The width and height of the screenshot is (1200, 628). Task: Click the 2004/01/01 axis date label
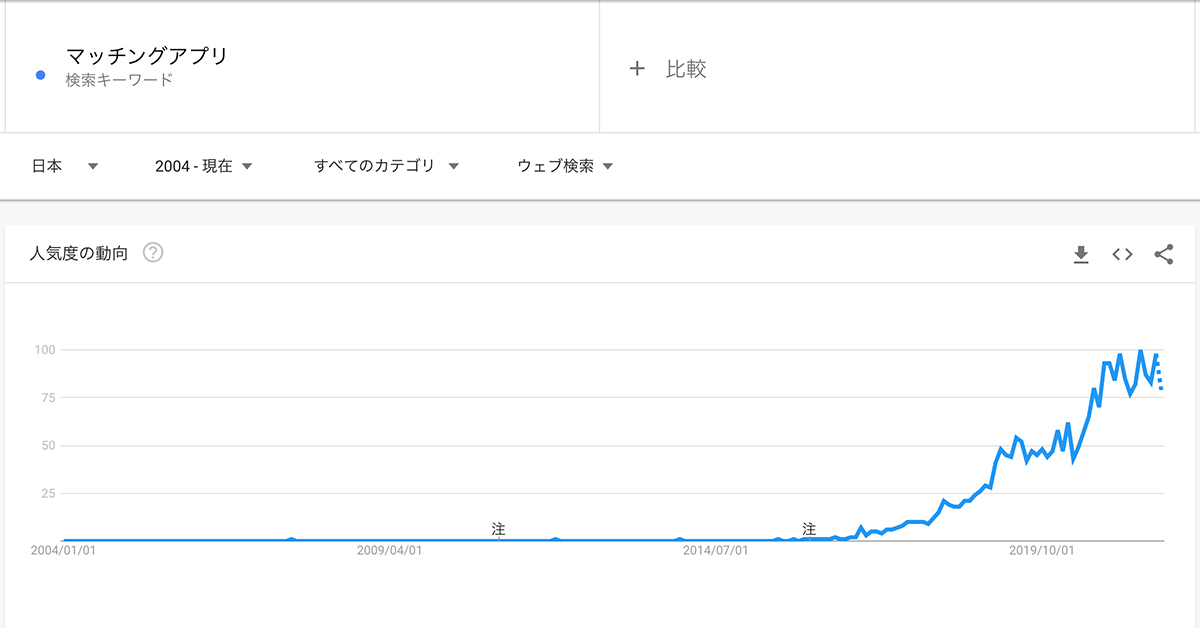(64, 550)
